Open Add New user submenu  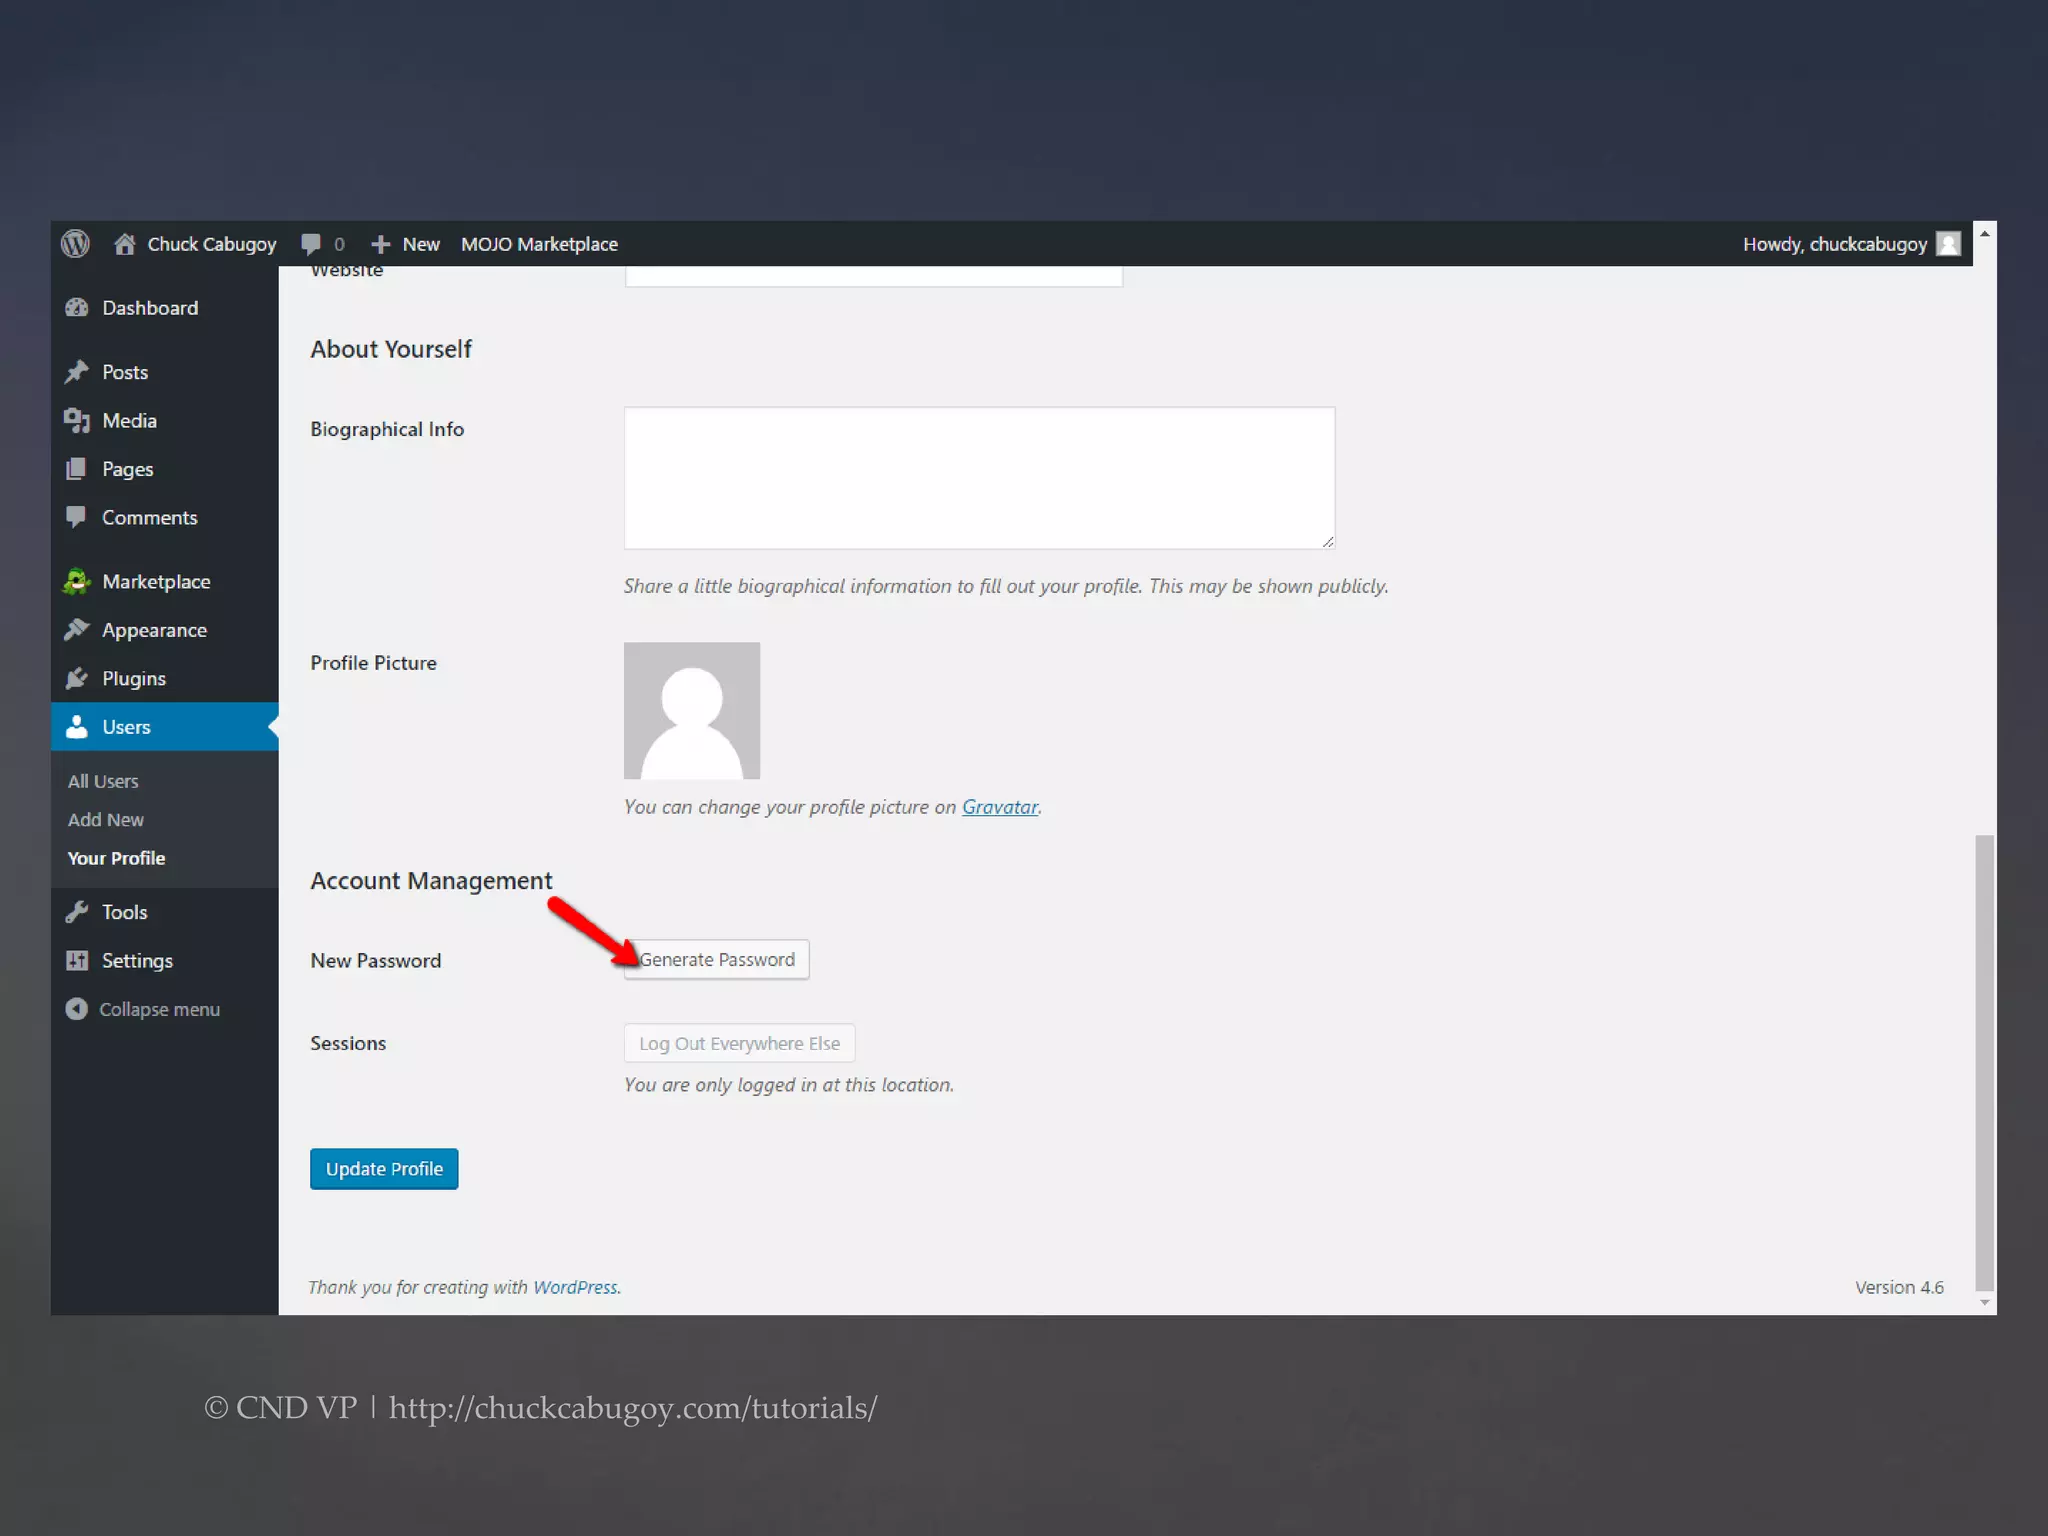pyautogui.click(x=106, y=819)
